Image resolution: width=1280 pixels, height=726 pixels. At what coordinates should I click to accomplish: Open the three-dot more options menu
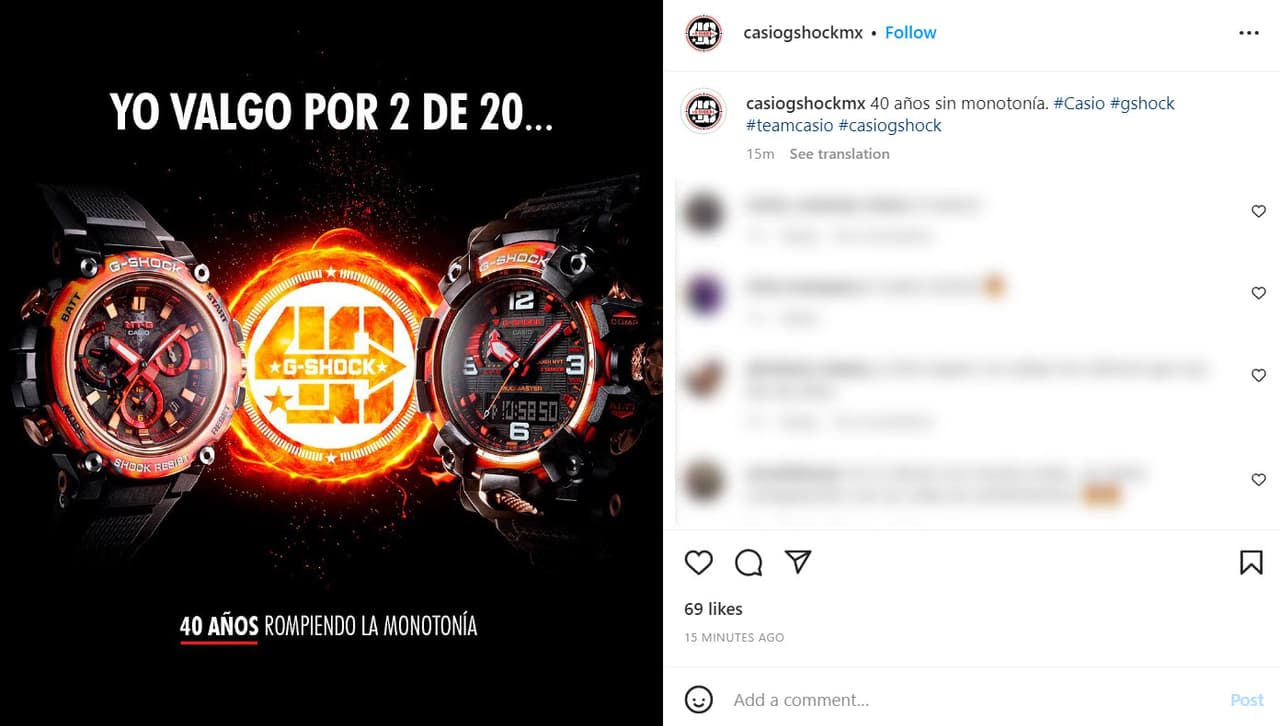click(x=1249, y=33)
